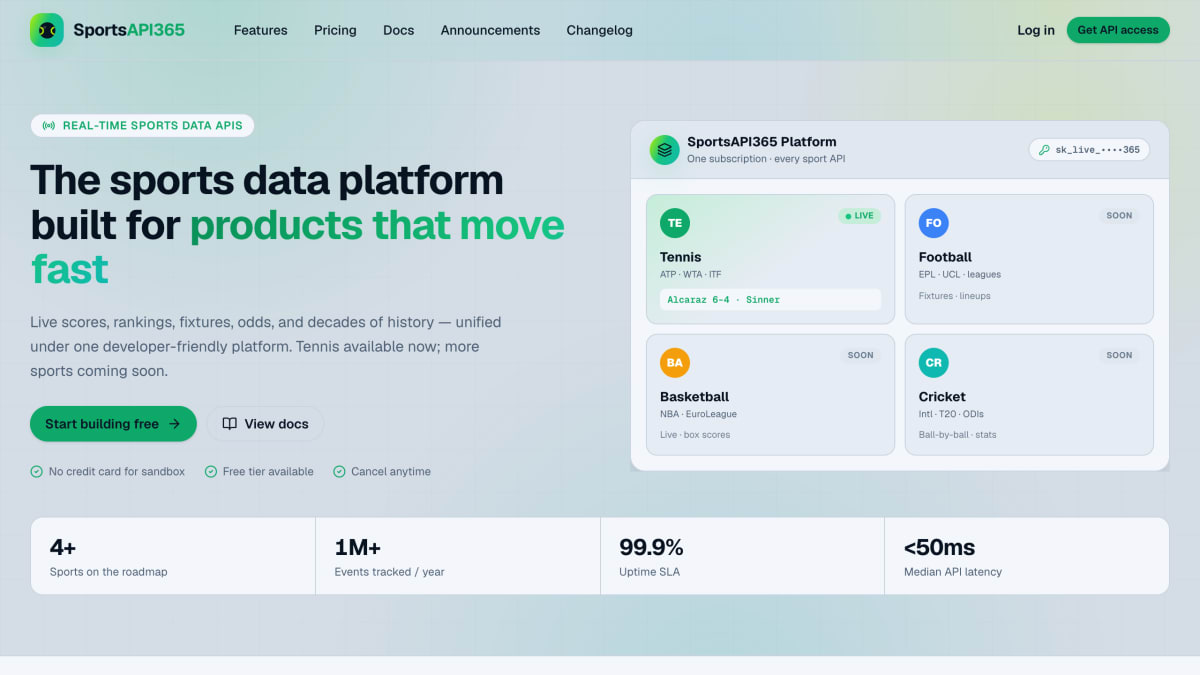1200x675 pixels.
Task: Click the arrow icon in Start building free
Action: click(175, 424)
